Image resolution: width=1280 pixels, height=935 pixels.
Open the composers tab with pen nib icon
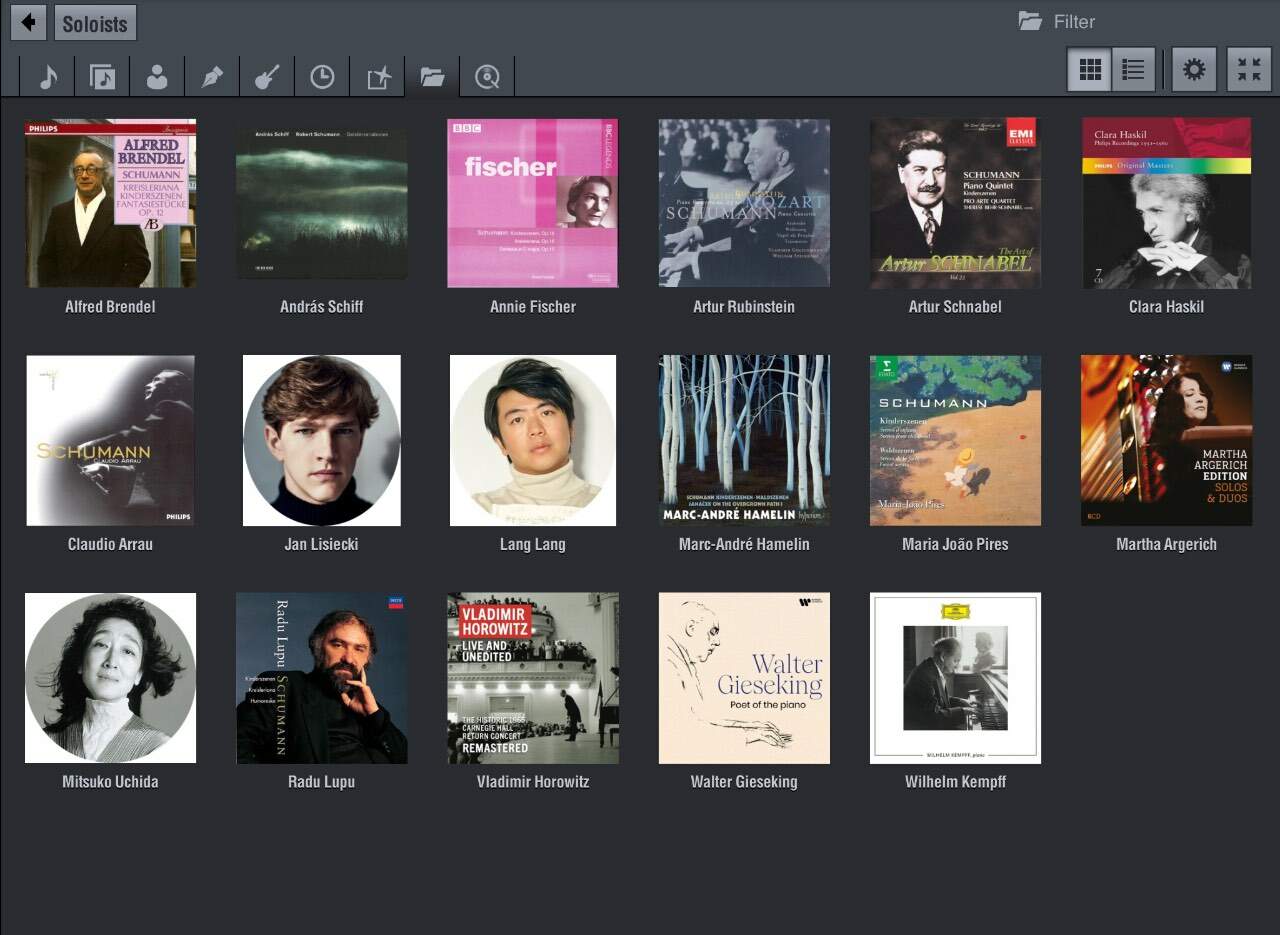tap(212, 76)
